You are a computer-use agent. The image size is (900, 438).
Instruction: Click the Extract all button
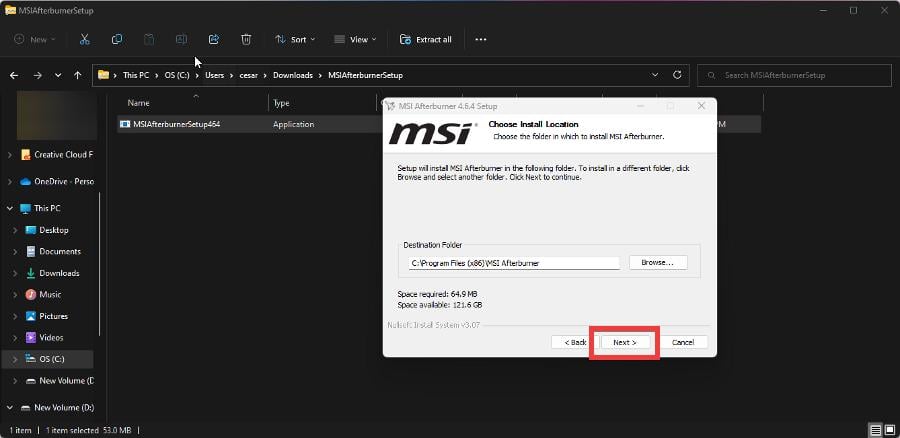(426, 40)
